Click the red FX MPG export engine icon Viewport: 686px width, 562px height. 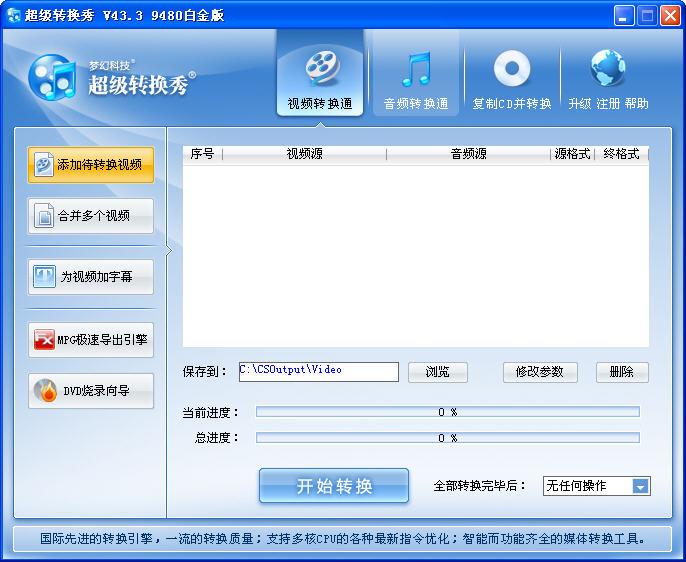pos(45,339)
